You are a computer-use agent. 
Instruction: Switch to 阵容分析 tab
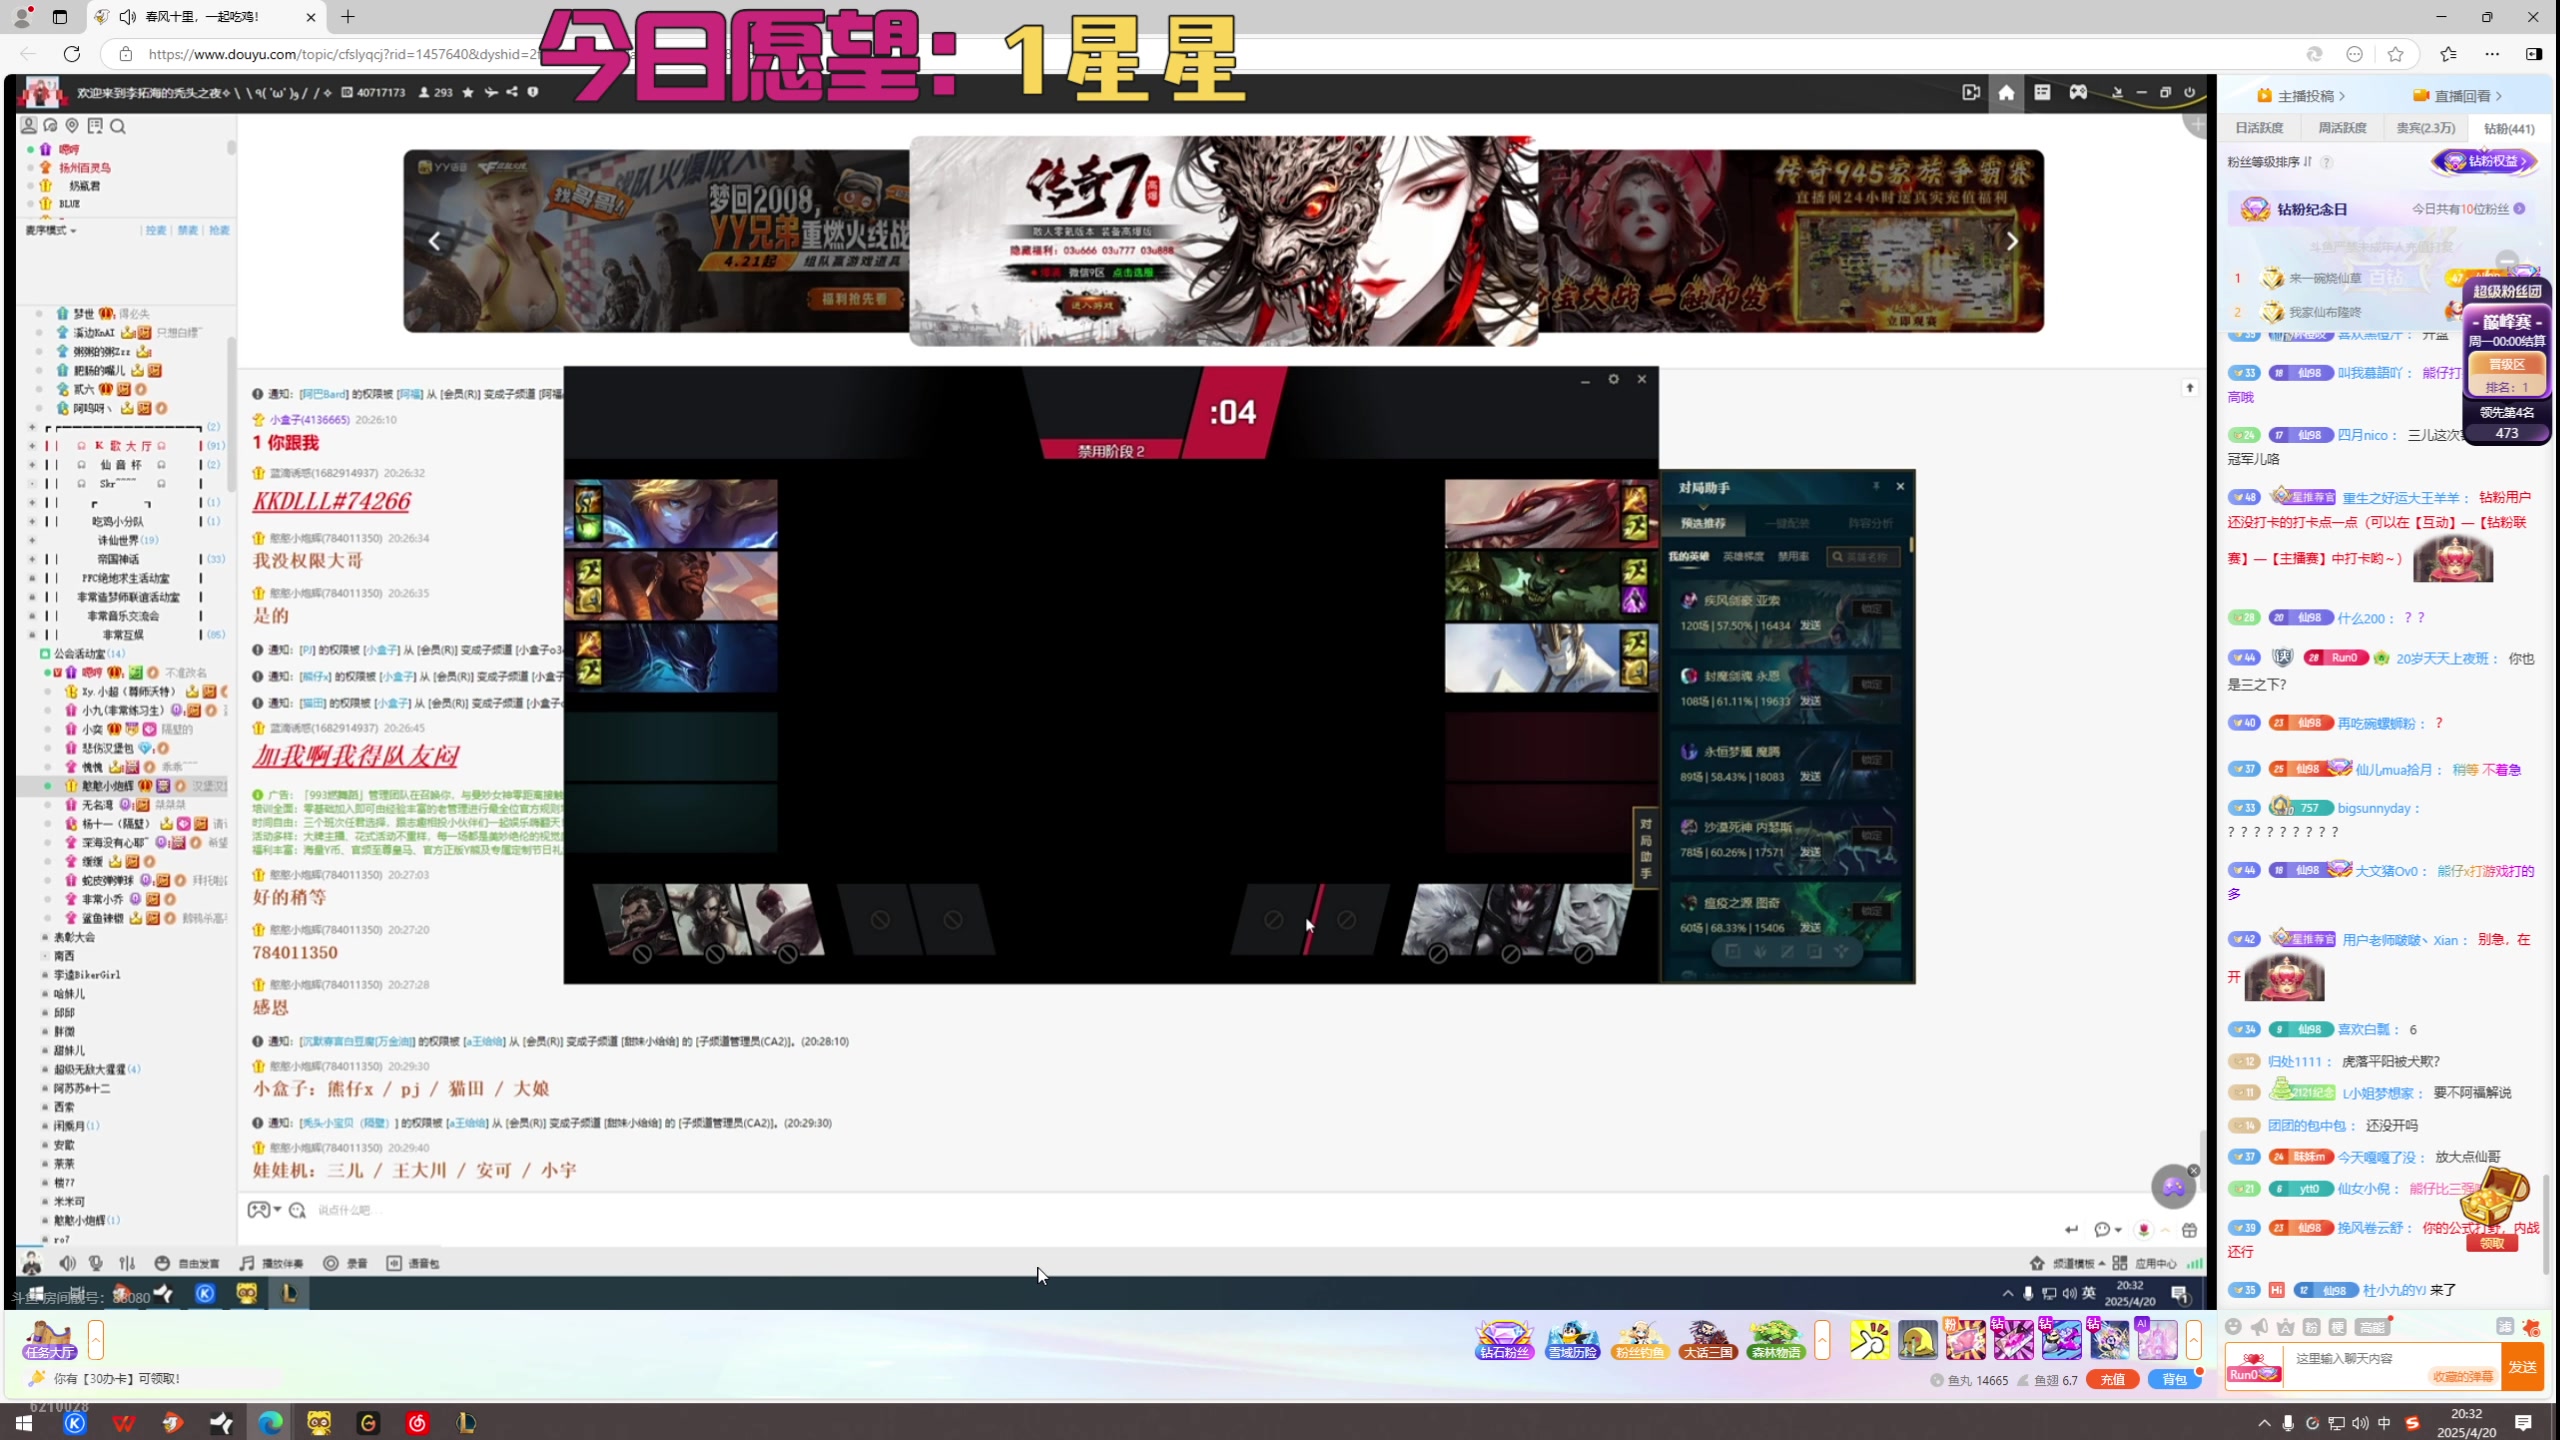click(x=1872, y=523)
